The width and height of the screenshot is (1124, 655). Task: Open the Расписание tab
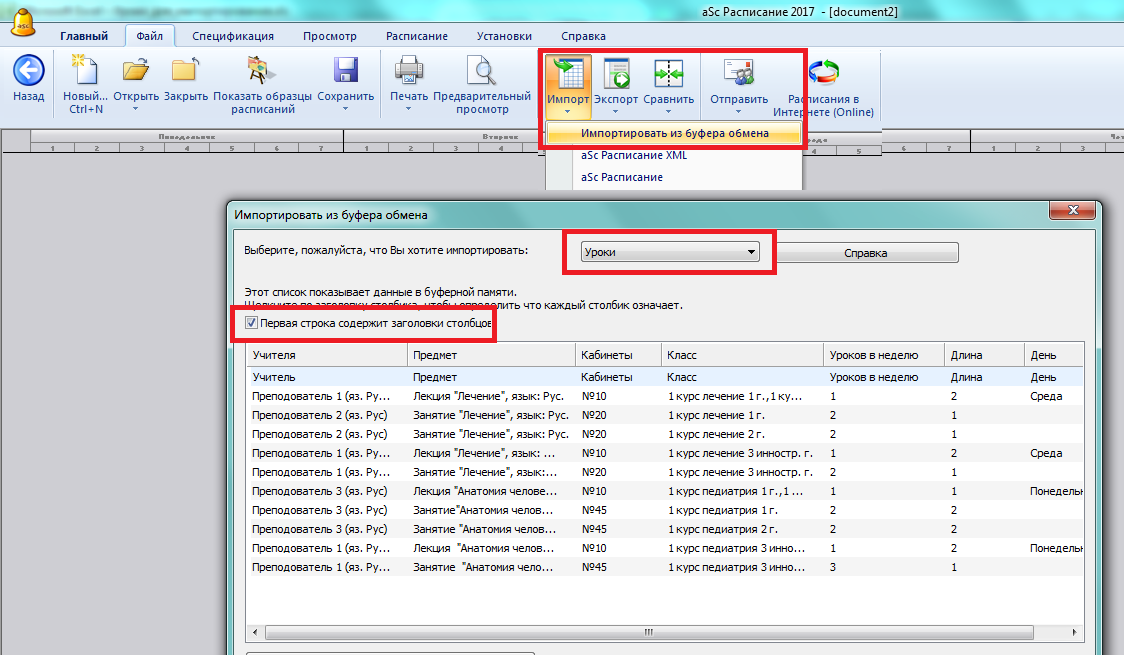coord(416,36)
